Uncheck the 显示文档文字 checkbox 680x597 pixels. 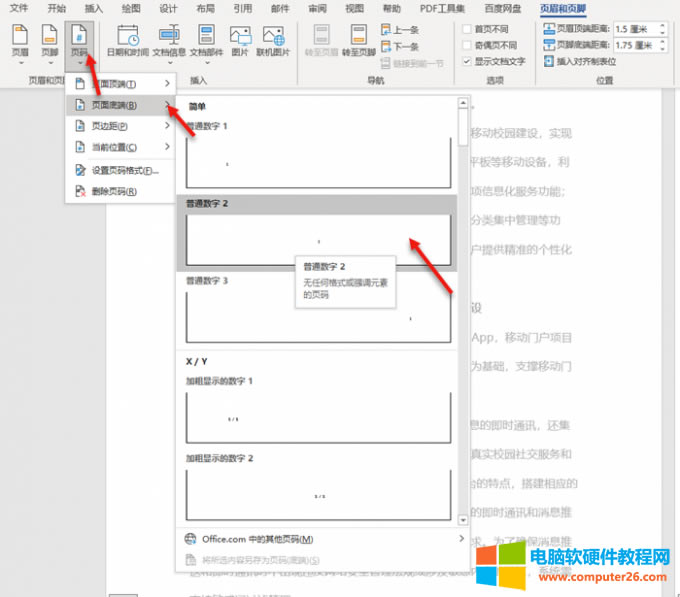point(467,61)
